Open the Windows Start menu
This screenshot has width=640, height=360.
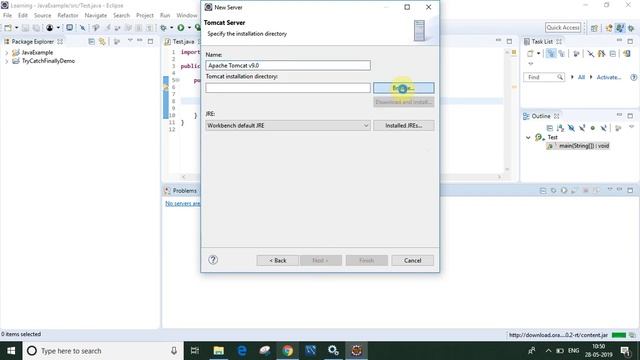pos(11,351)
